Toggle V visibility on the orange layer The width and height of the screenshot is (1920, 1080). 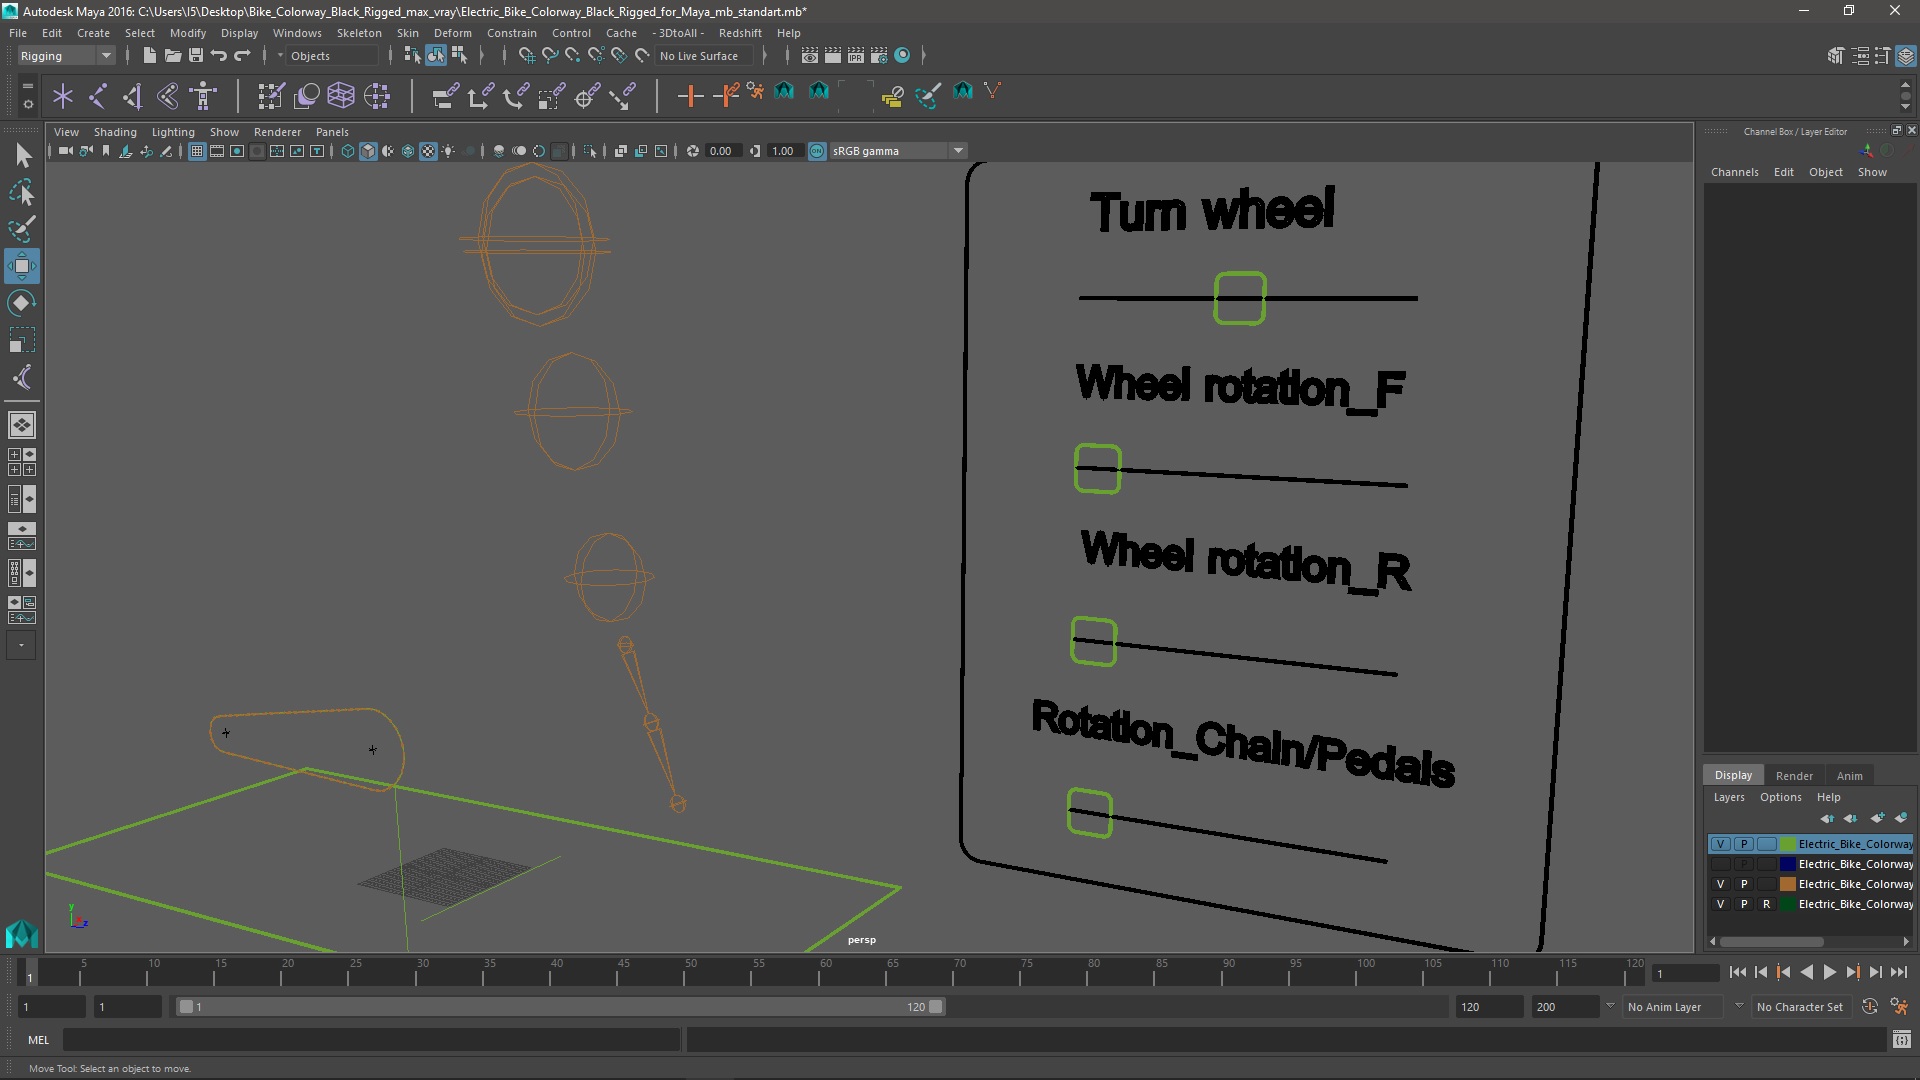click(x=1720, y=884)
